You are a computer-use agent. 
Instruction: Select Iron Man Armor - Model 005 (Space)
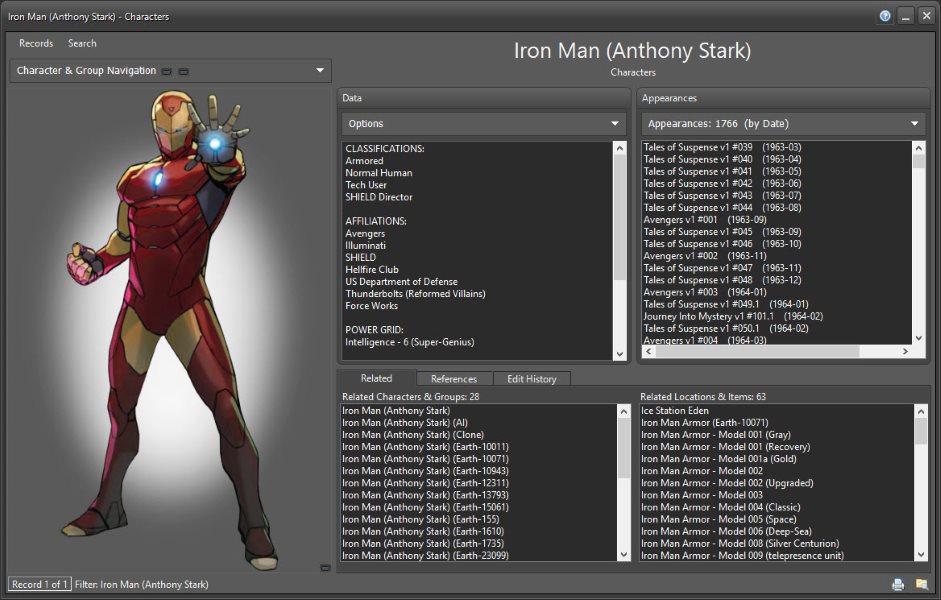click(x=719, y=519)
